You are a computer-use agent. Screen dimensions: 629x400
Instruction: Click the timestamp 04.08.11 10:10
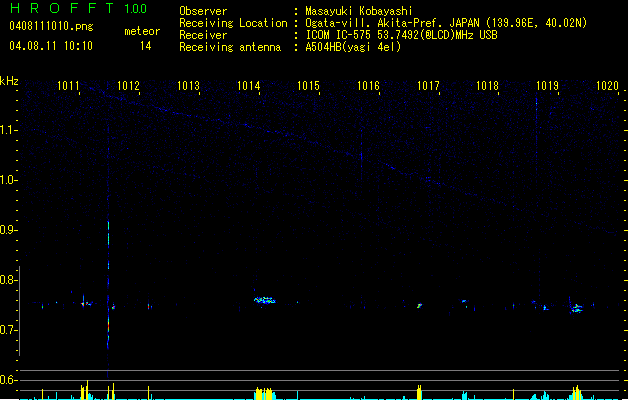(x=51, y=46)
